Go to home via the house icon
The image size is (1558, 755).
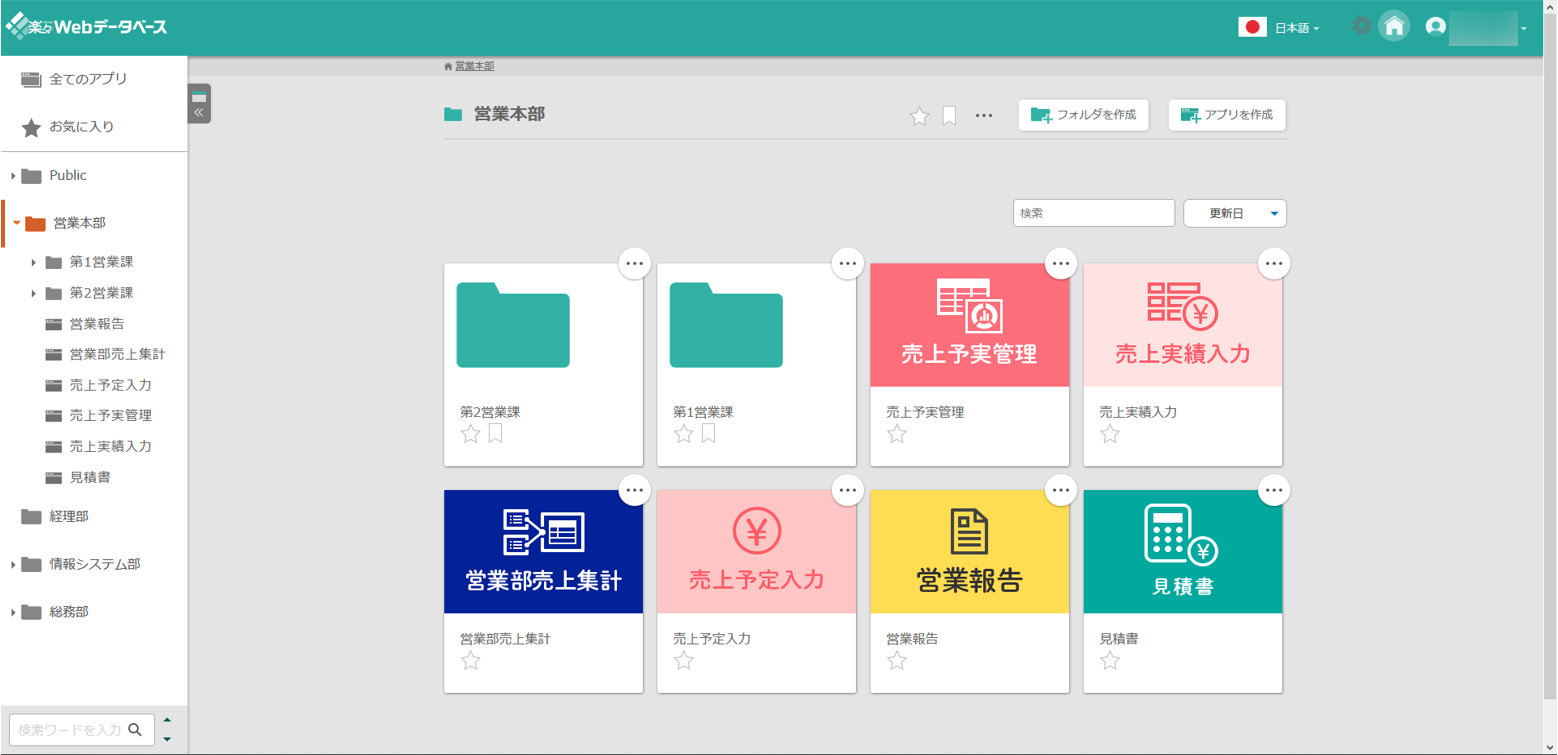pyautogui.click(x=1394, y=26)
